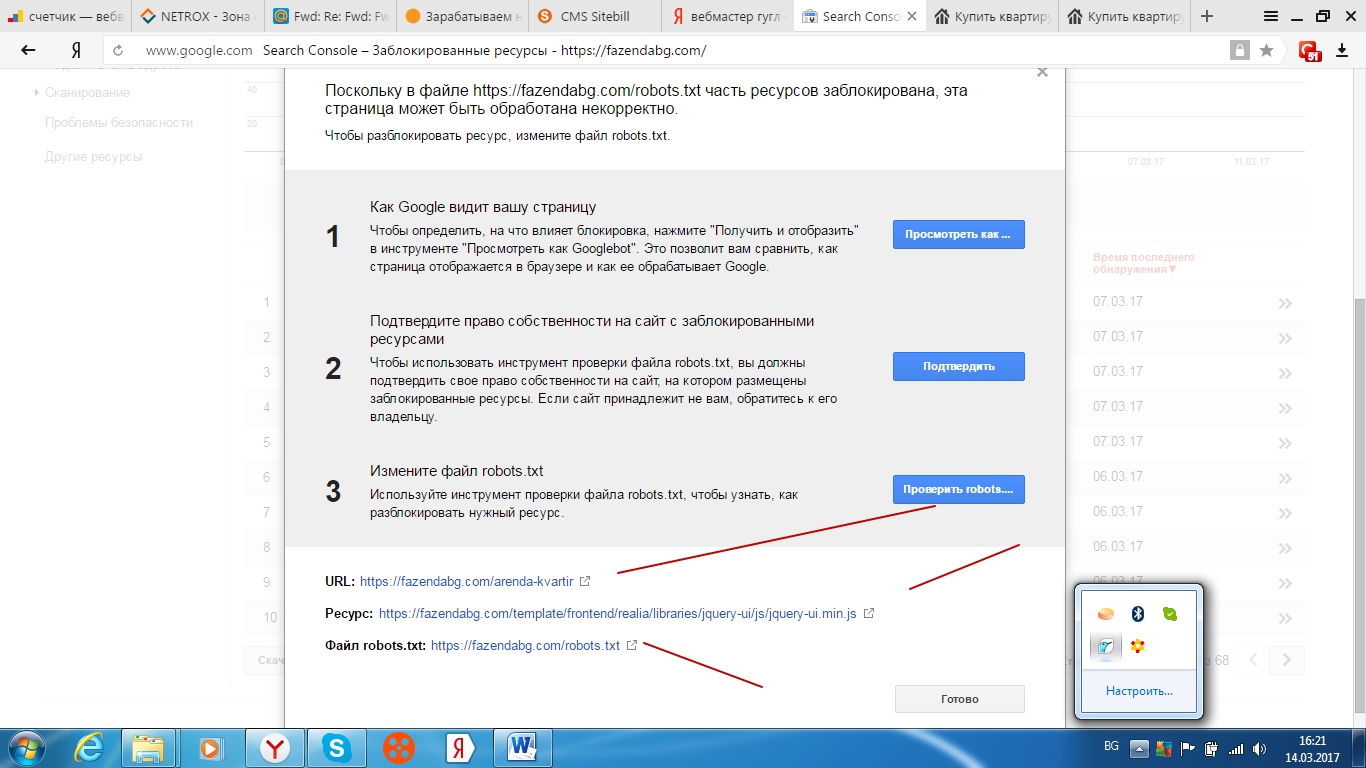Open the red extension icon with badge 51

pyautogui.click(x=1310, y=50)
